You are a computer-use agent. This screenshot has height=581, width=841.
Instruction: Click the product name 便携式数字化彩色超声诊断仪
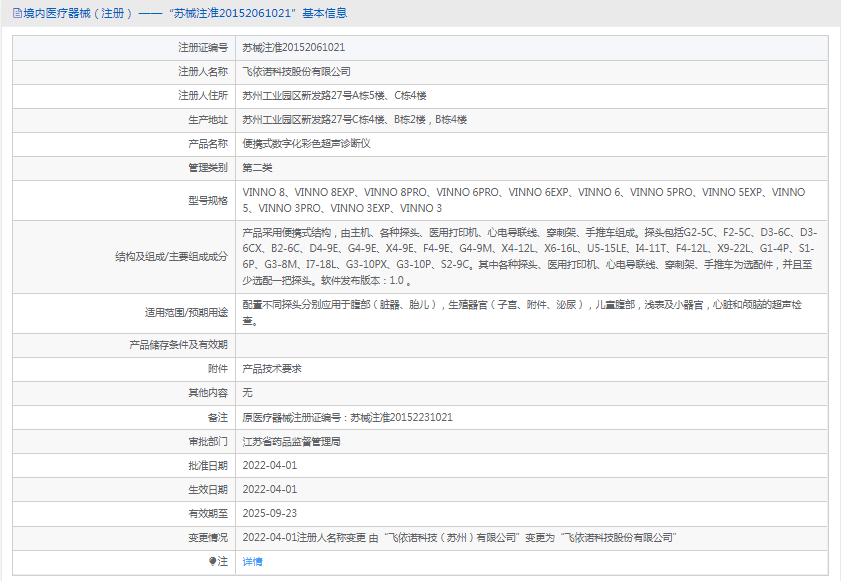pyautogui.click(x=306, y=144)
